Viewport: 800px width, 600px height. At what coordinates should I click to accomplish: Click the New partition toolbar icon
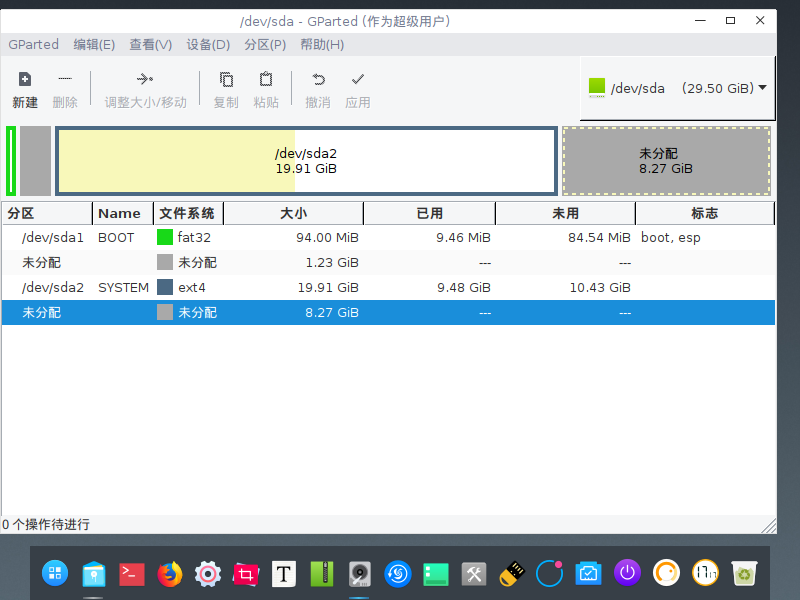pyautogui.click(x=25, y=80)
